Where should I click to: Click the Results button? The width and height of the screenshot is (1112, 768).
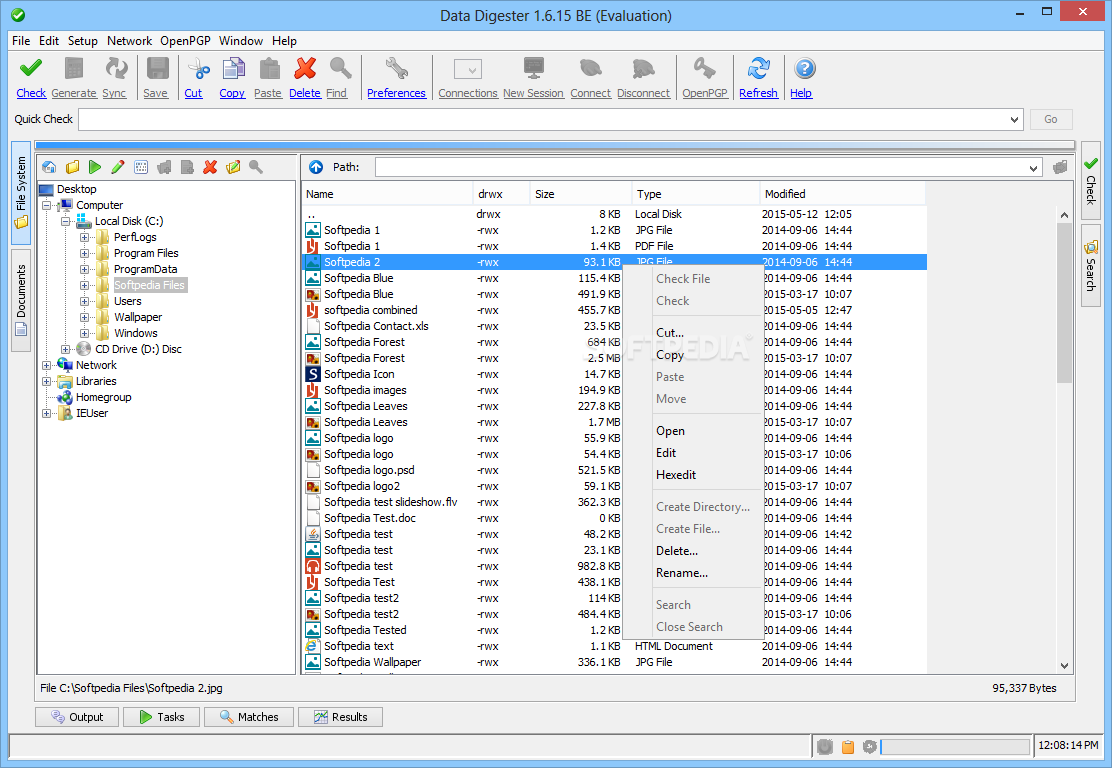340,717
